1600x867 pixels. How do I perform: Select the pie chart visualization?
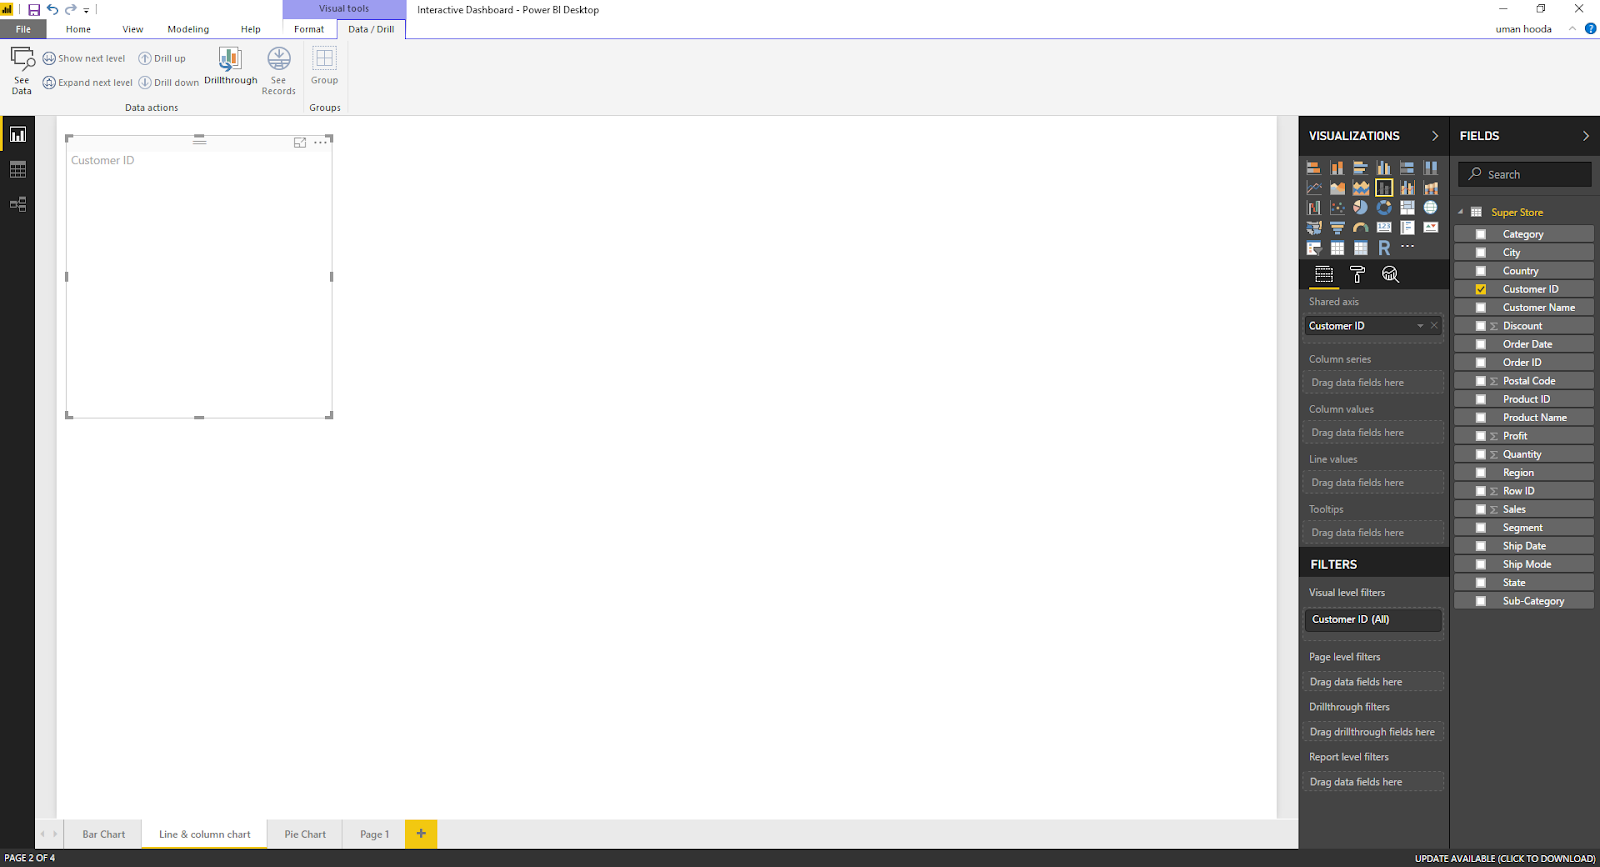pyautogui.click(x=1360, y=208)
